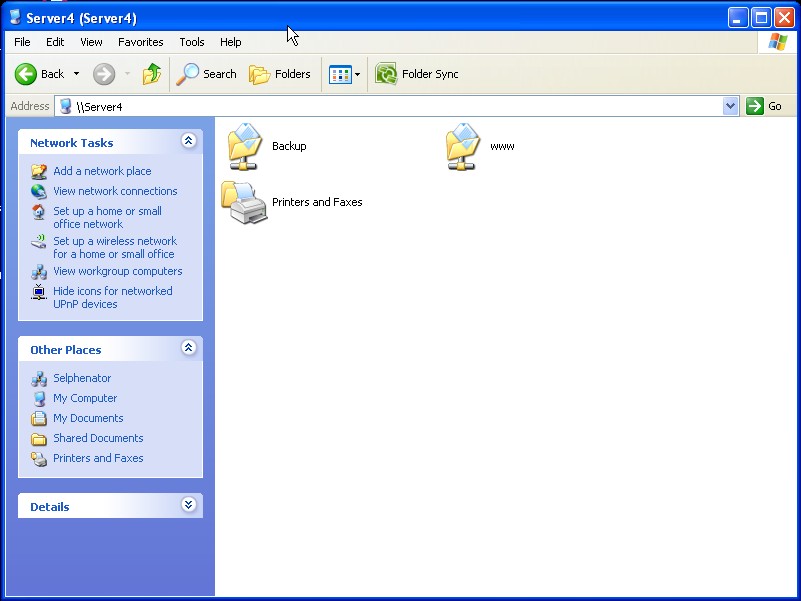Viewport: 801px width, 601px height.
Task: Open the Backup shared folder
Action: point(245,146)
